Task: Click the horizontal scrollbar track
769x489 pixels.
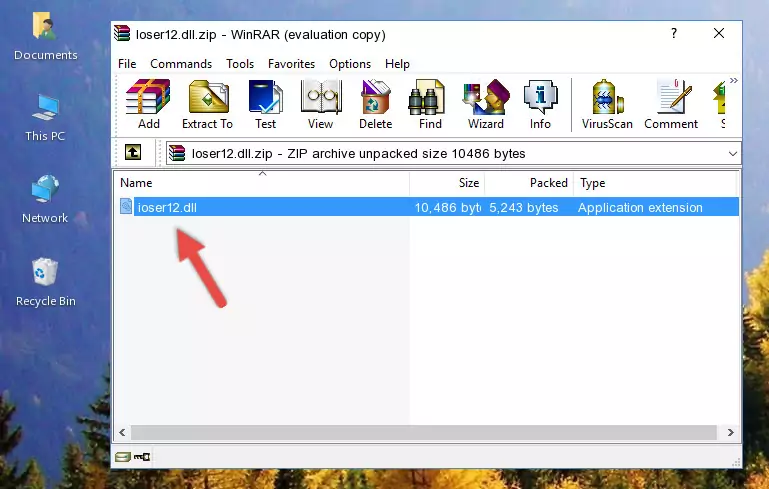Action: pos(424,432)
